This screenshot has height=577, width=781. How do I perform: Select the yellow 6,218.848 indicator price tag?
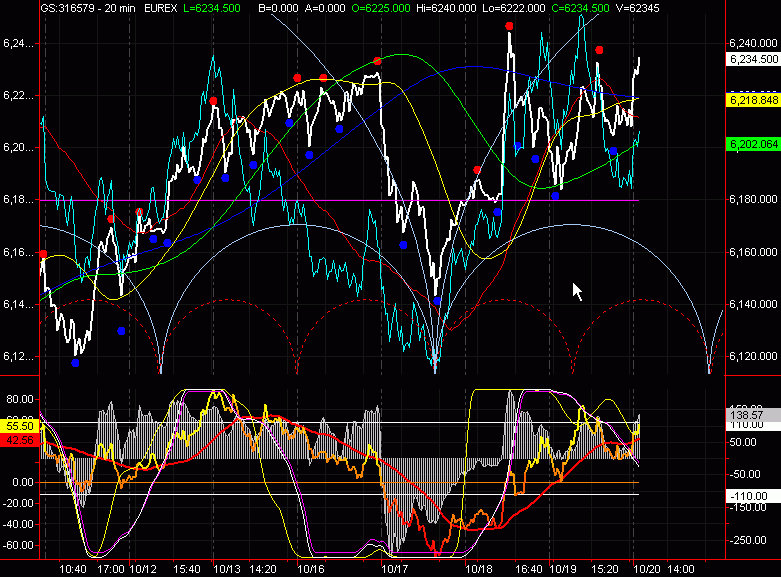(753, 100)
